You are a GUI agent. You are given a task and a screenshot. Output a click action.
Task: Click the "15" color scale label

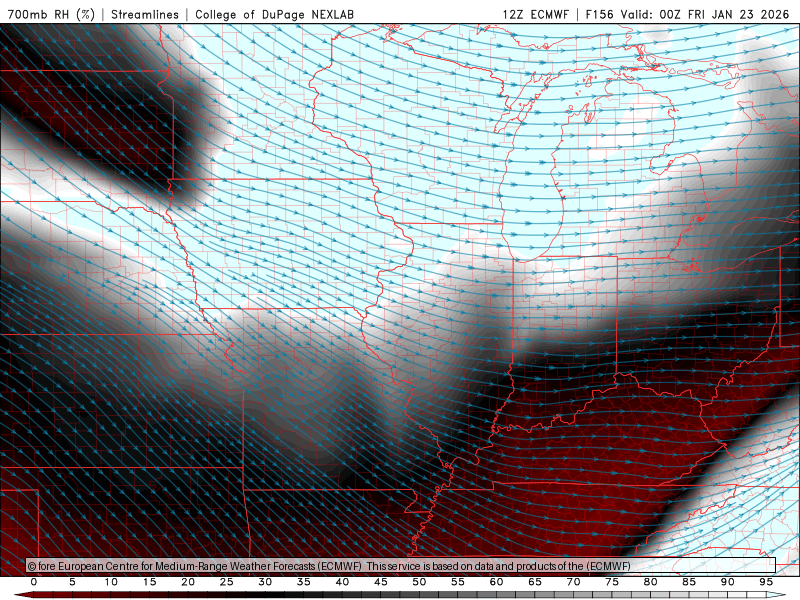[x=149, y=582]
